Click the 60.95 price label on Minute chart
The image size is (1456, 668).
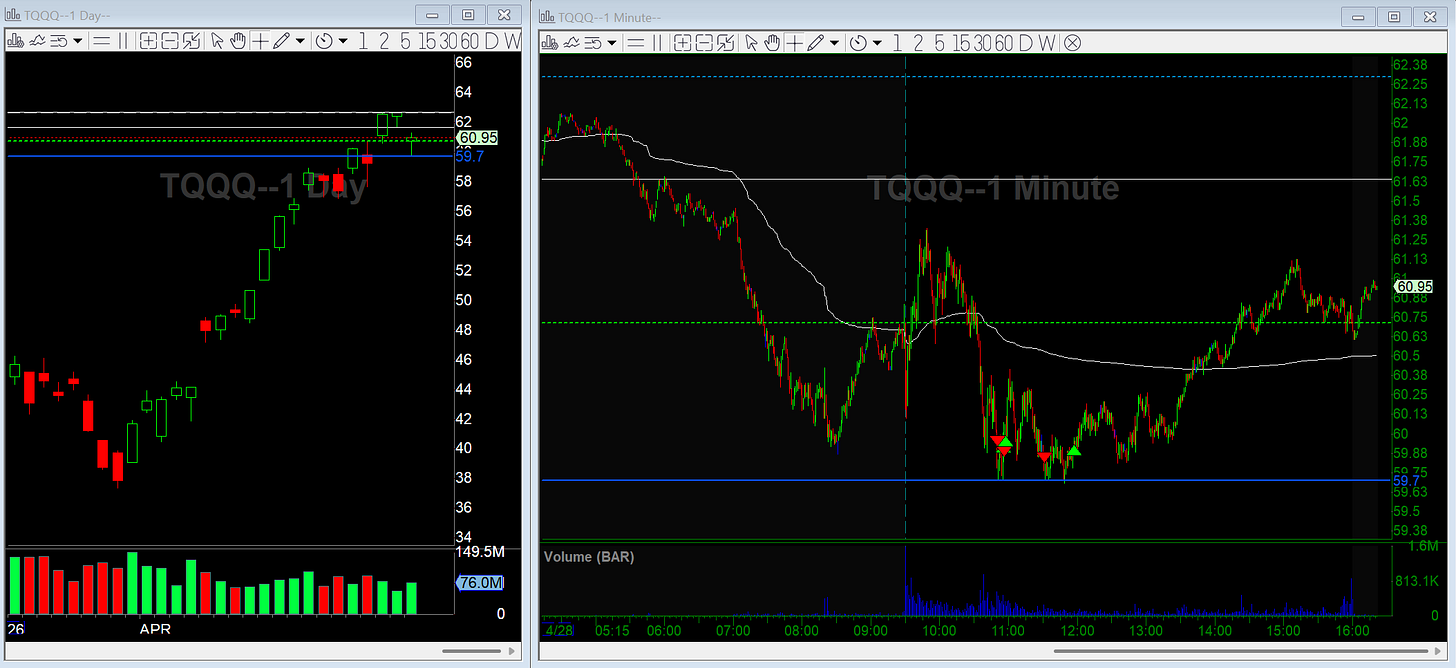[1413, 287]
